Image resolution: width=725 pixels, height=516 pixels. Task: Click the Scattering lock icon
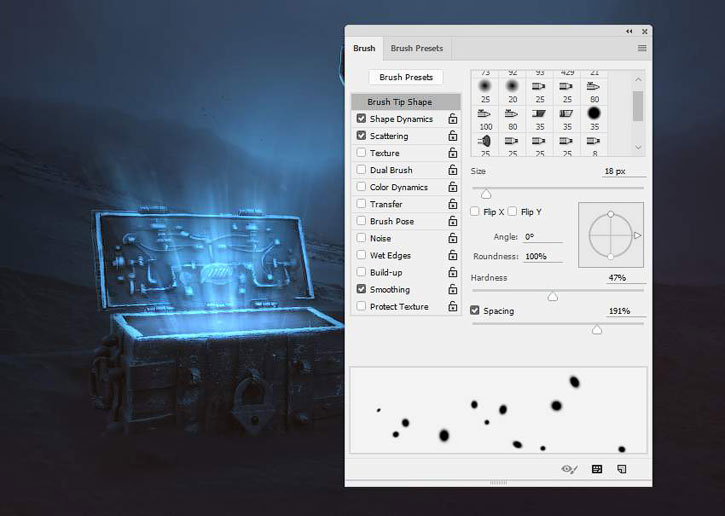click(x=453, y=136)
